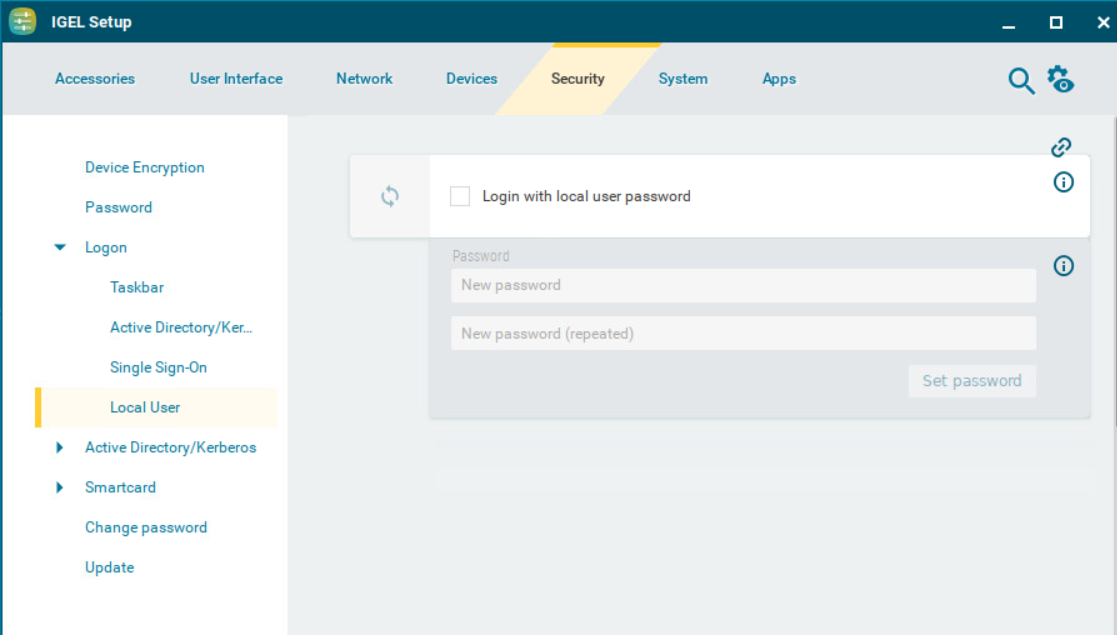
Task: Switch to the Network tab
Action: click(x=364, y=78)
